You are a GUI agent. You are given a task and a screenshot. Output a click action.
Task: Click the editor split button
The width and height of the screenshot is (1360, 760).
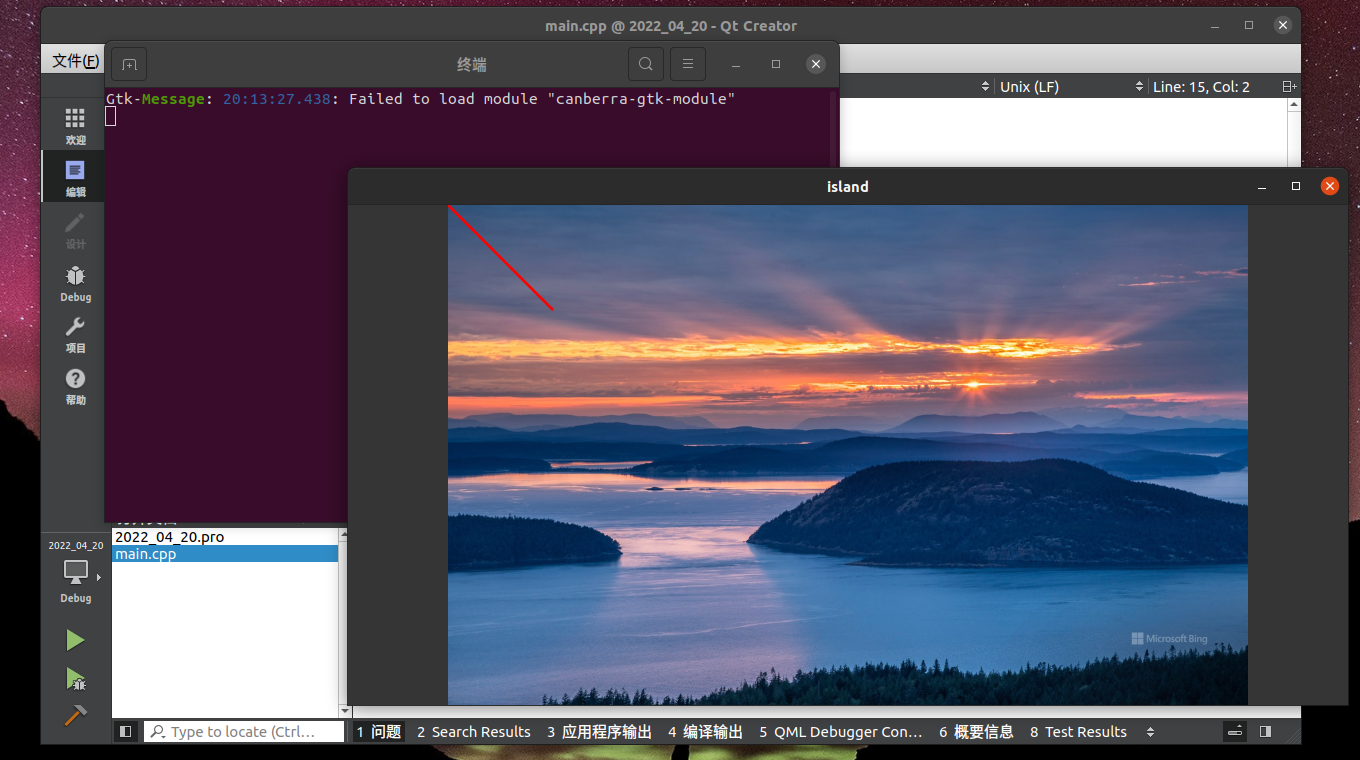1289,87
